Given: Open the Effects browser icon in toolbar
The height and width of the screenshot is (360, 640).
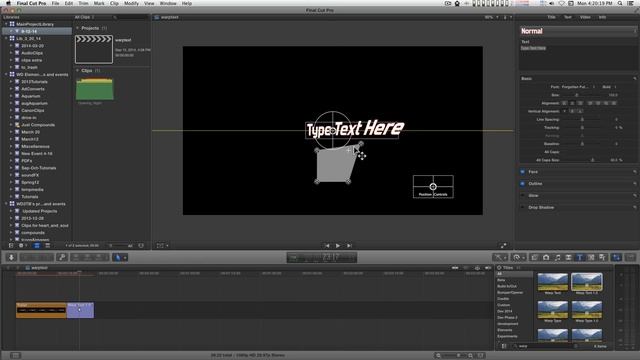Looking at the screenshot, I should point(534,257).
